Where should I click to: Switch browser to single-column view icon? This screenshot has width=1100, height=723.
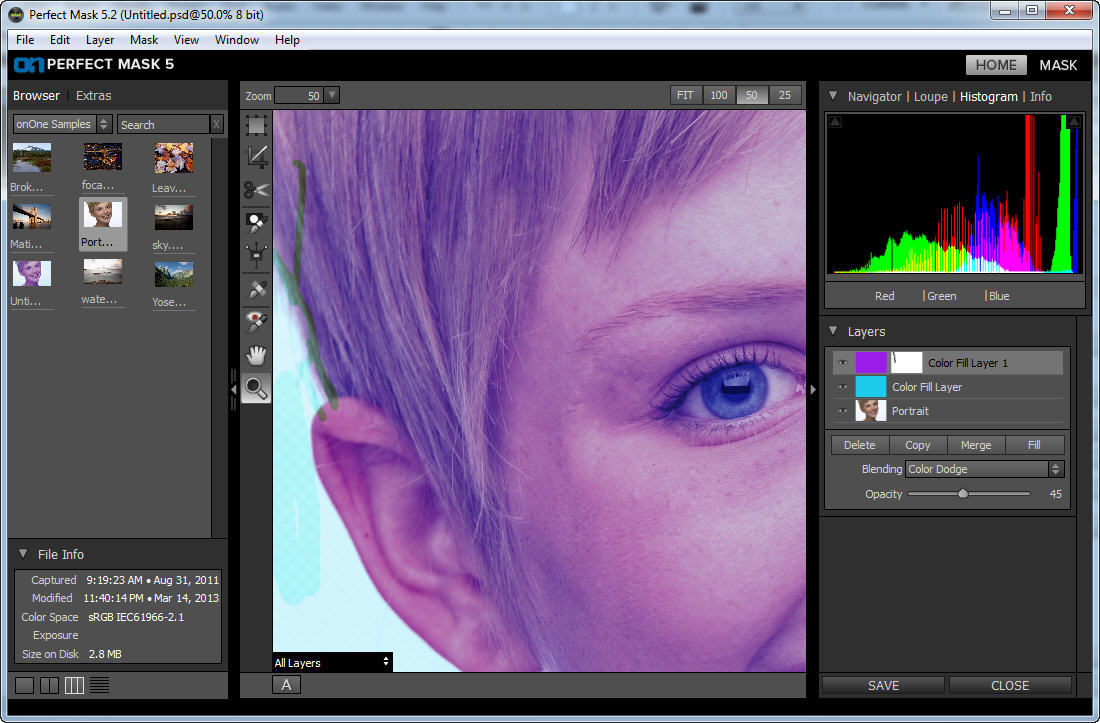(x=25, y=685)
